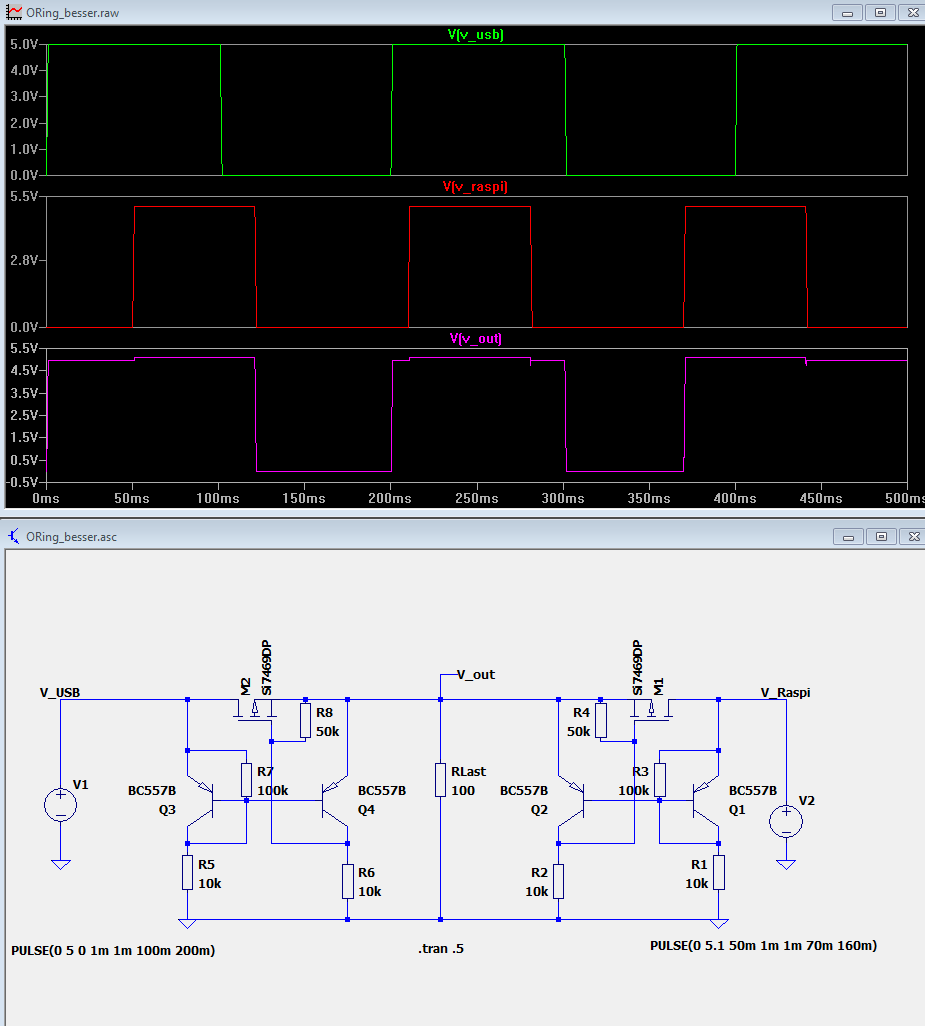Click the 4.5V axis label of V(v_out) pane
925x1026 pixels.
click(24, 370)
